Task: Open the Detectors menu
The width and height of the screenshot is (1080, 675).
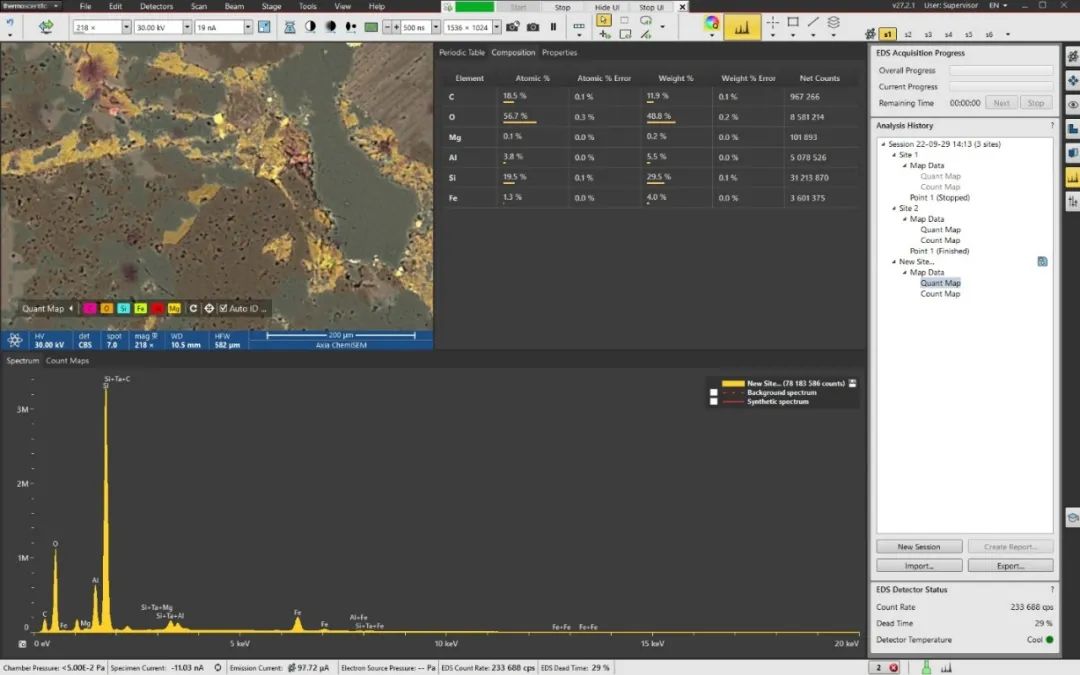Action: [156, 7]
